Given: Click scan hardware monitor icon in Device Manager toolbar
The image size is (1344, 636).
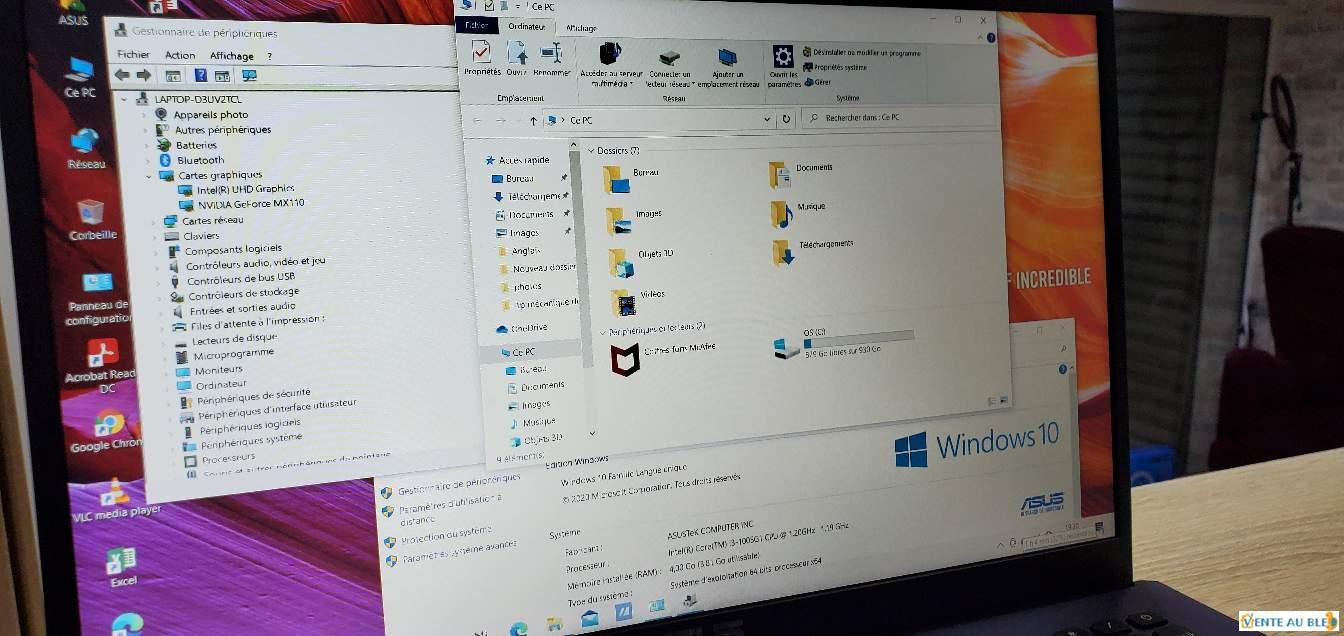Looking at the screenshot, I should [249, 76].
